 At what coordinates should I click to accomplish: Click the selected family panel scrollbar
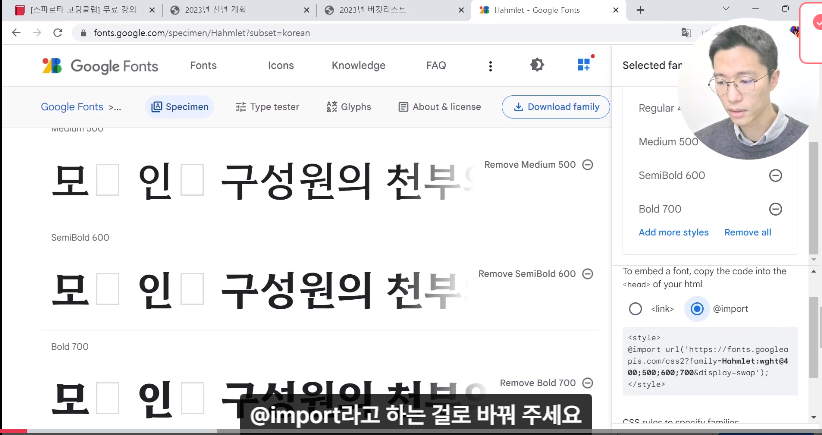814,197
